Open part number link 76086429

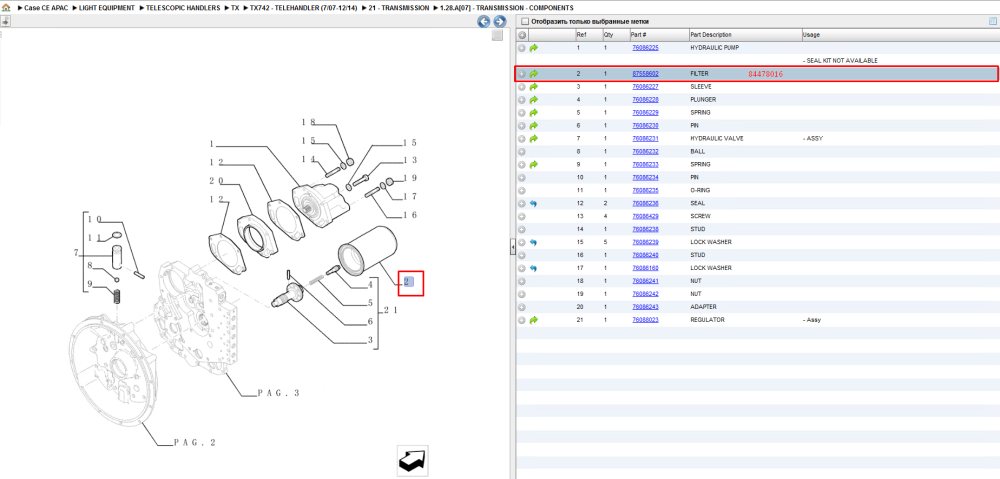[645, 216]
